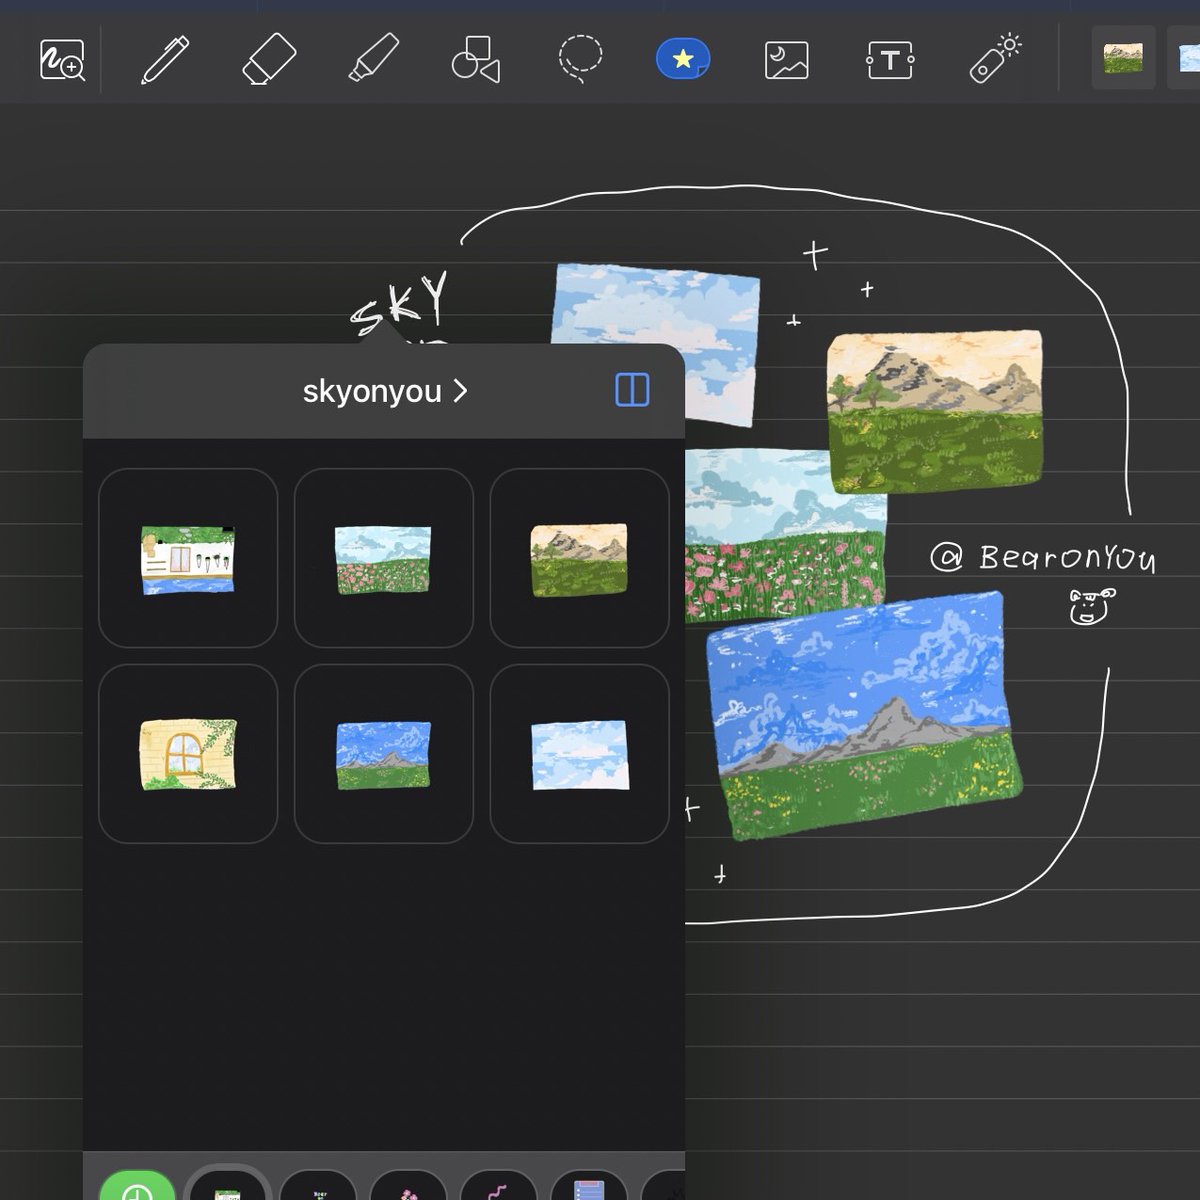The image size is (1200, 1200).
Task: Open the pink squiggle collection tab
Action: coord(498,1187)
